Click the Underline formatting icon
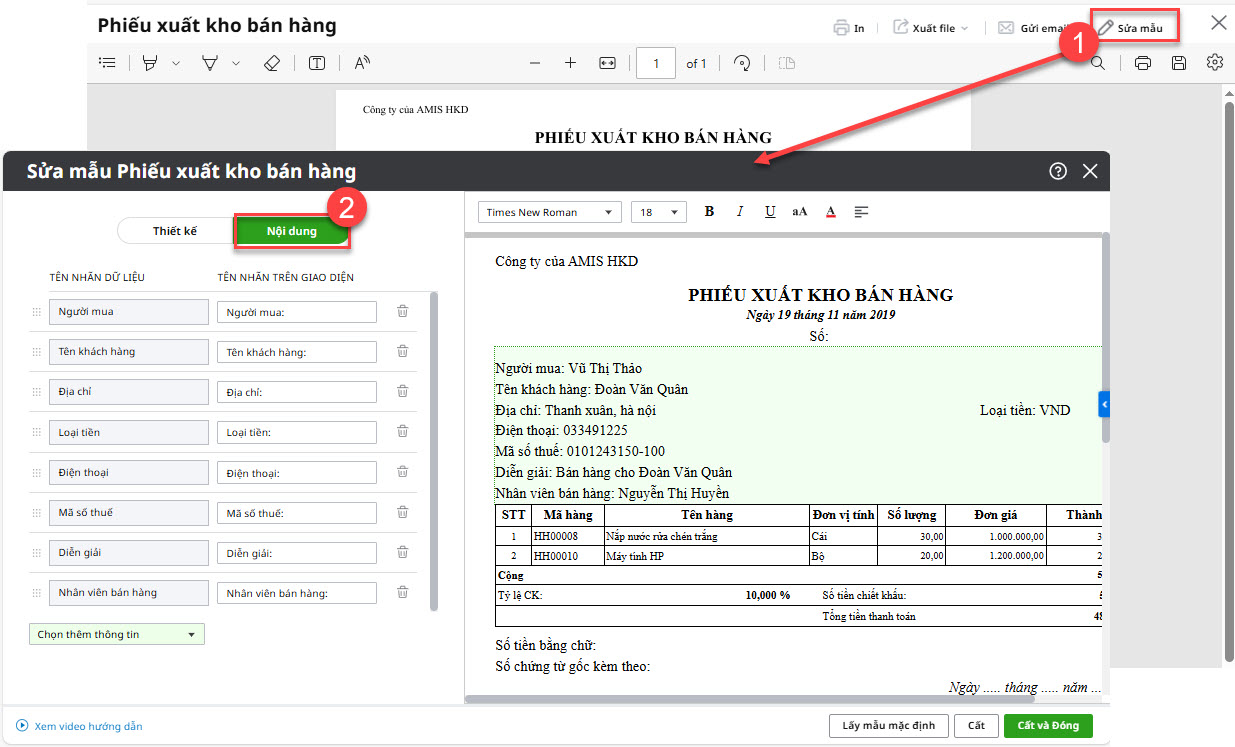Screen dimensions: 1235x747 pos(769,212)
